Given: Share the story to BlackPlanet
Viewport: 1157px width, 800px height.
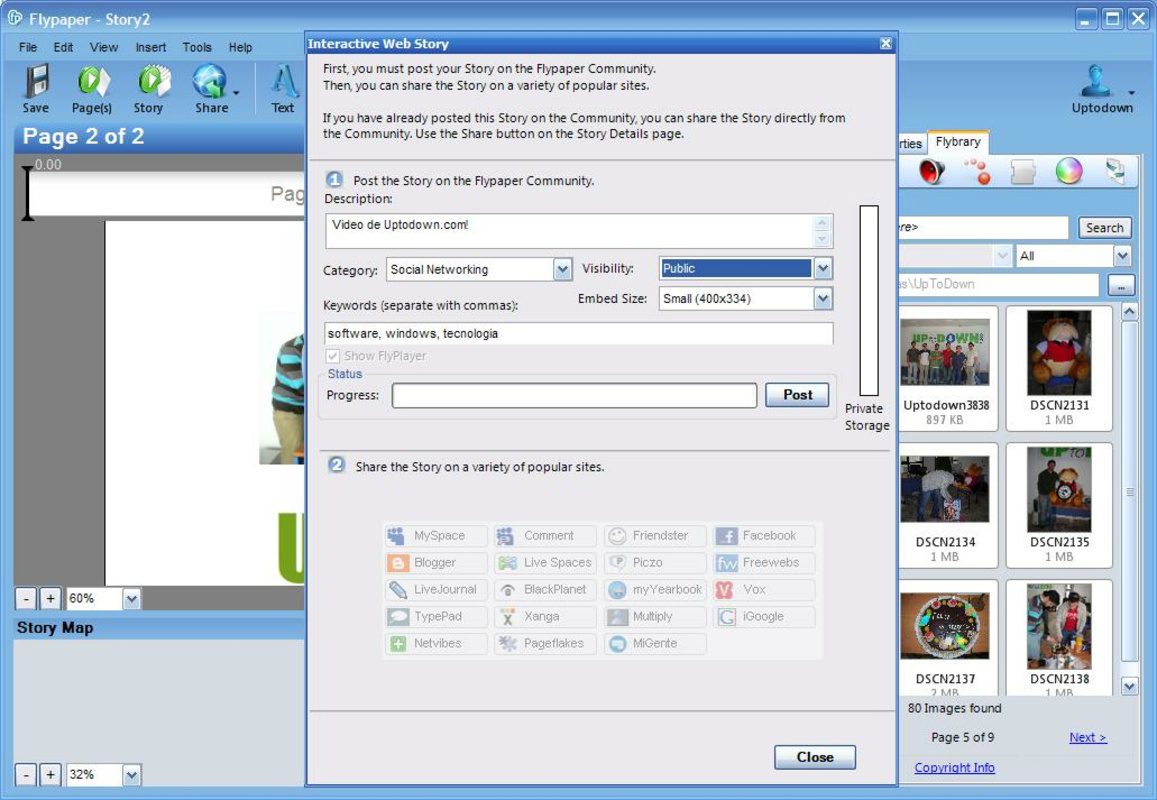Looking at the screenshot, I should 545,589.
